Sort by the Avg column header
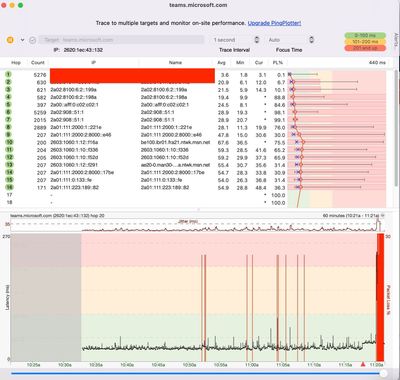Viewport: 400px width, 380px height. [221, 62]
